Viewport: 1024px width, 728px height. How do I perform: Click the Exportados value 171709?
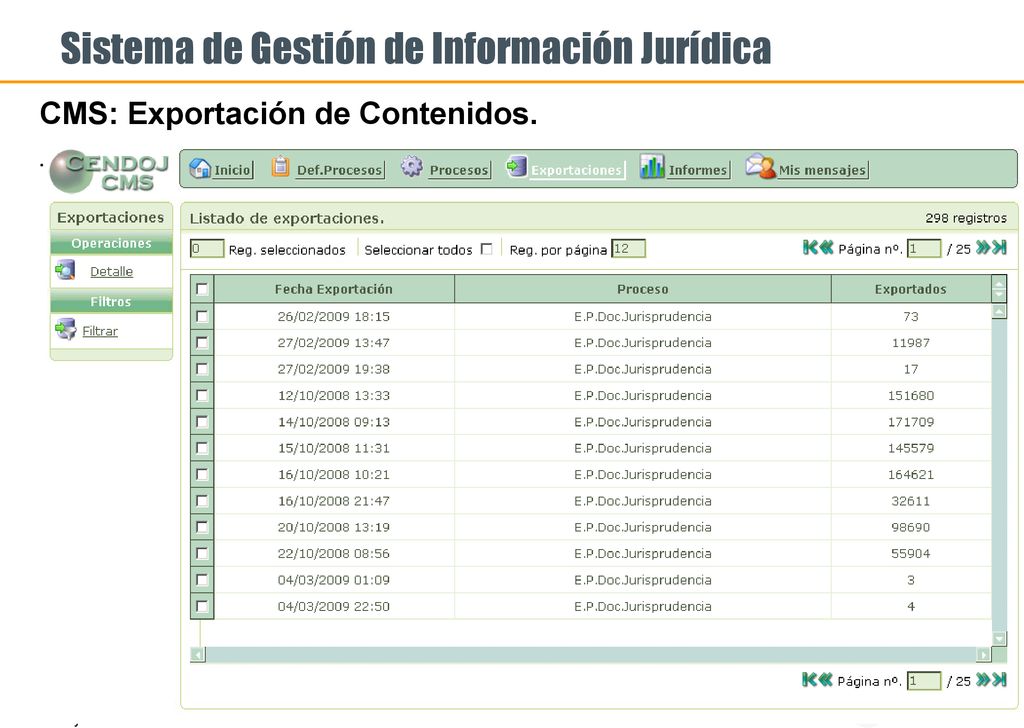(910, 422)
